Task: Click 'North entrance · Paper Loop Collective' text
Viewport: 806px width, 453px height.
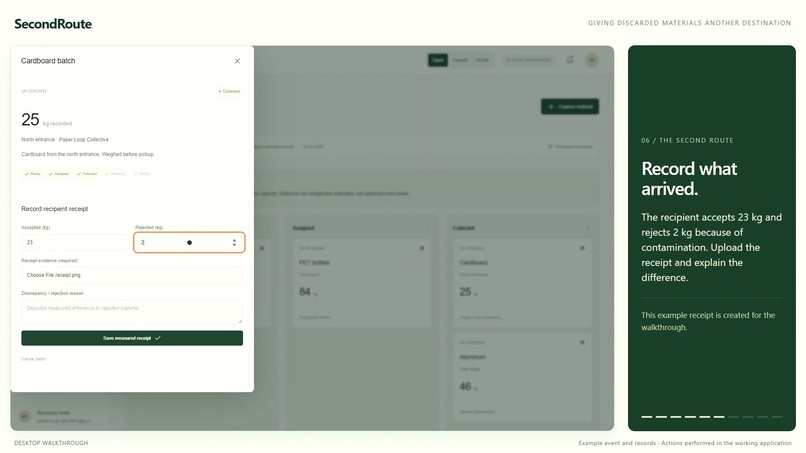Action: click(x=65, y=139)
